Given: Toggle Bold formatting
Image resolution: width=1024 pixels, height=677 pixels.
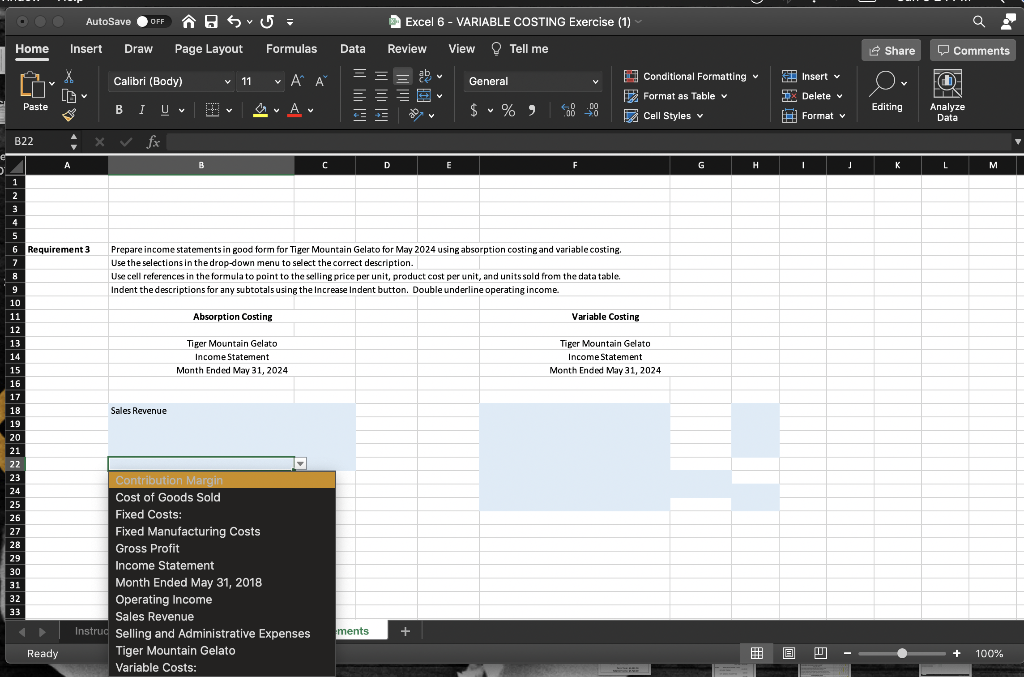Looking at the screenshot, I should tap(119, 110).
